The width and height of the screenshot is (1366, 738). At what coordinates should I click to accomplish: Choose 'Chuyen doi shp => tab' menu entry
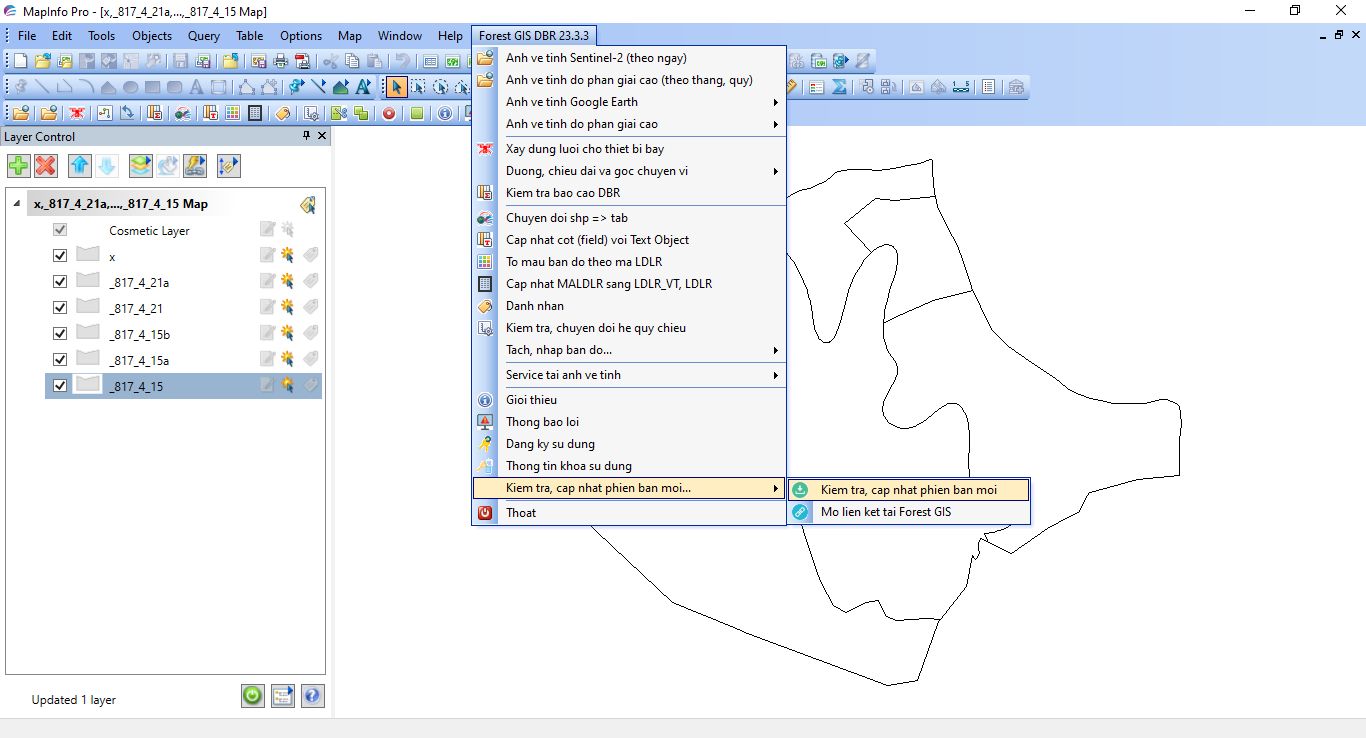tap(566, 218)
